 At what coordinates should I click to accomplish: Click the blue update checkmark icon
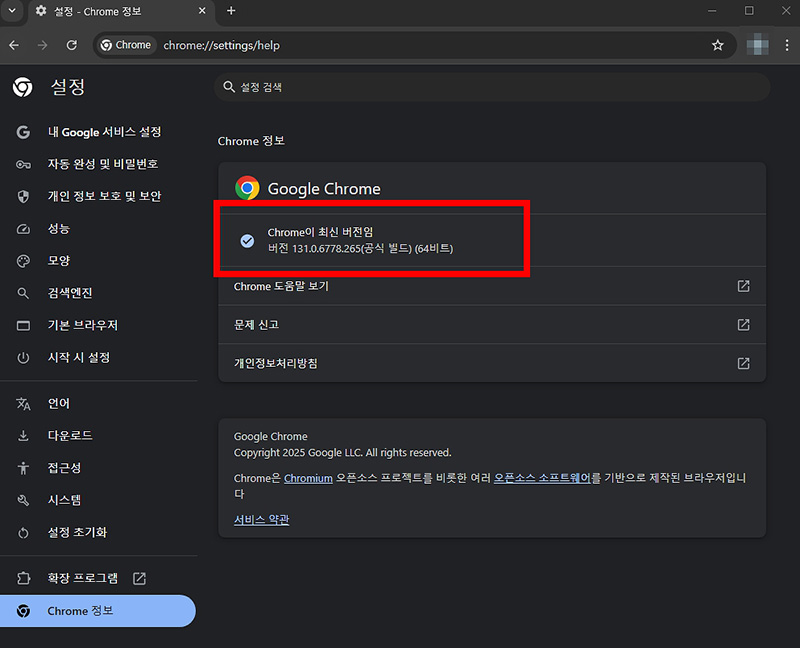pyautogui.click(x=247, y=240)
